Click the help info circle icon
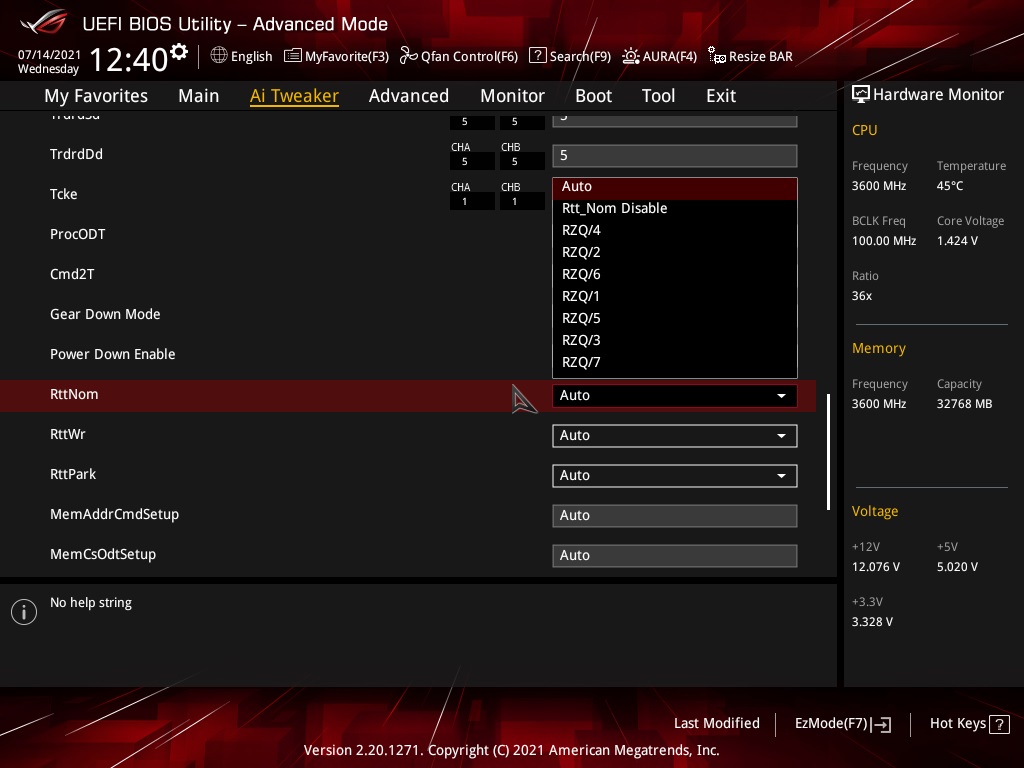Screen dimensions: 1024x768 point(24,612)
